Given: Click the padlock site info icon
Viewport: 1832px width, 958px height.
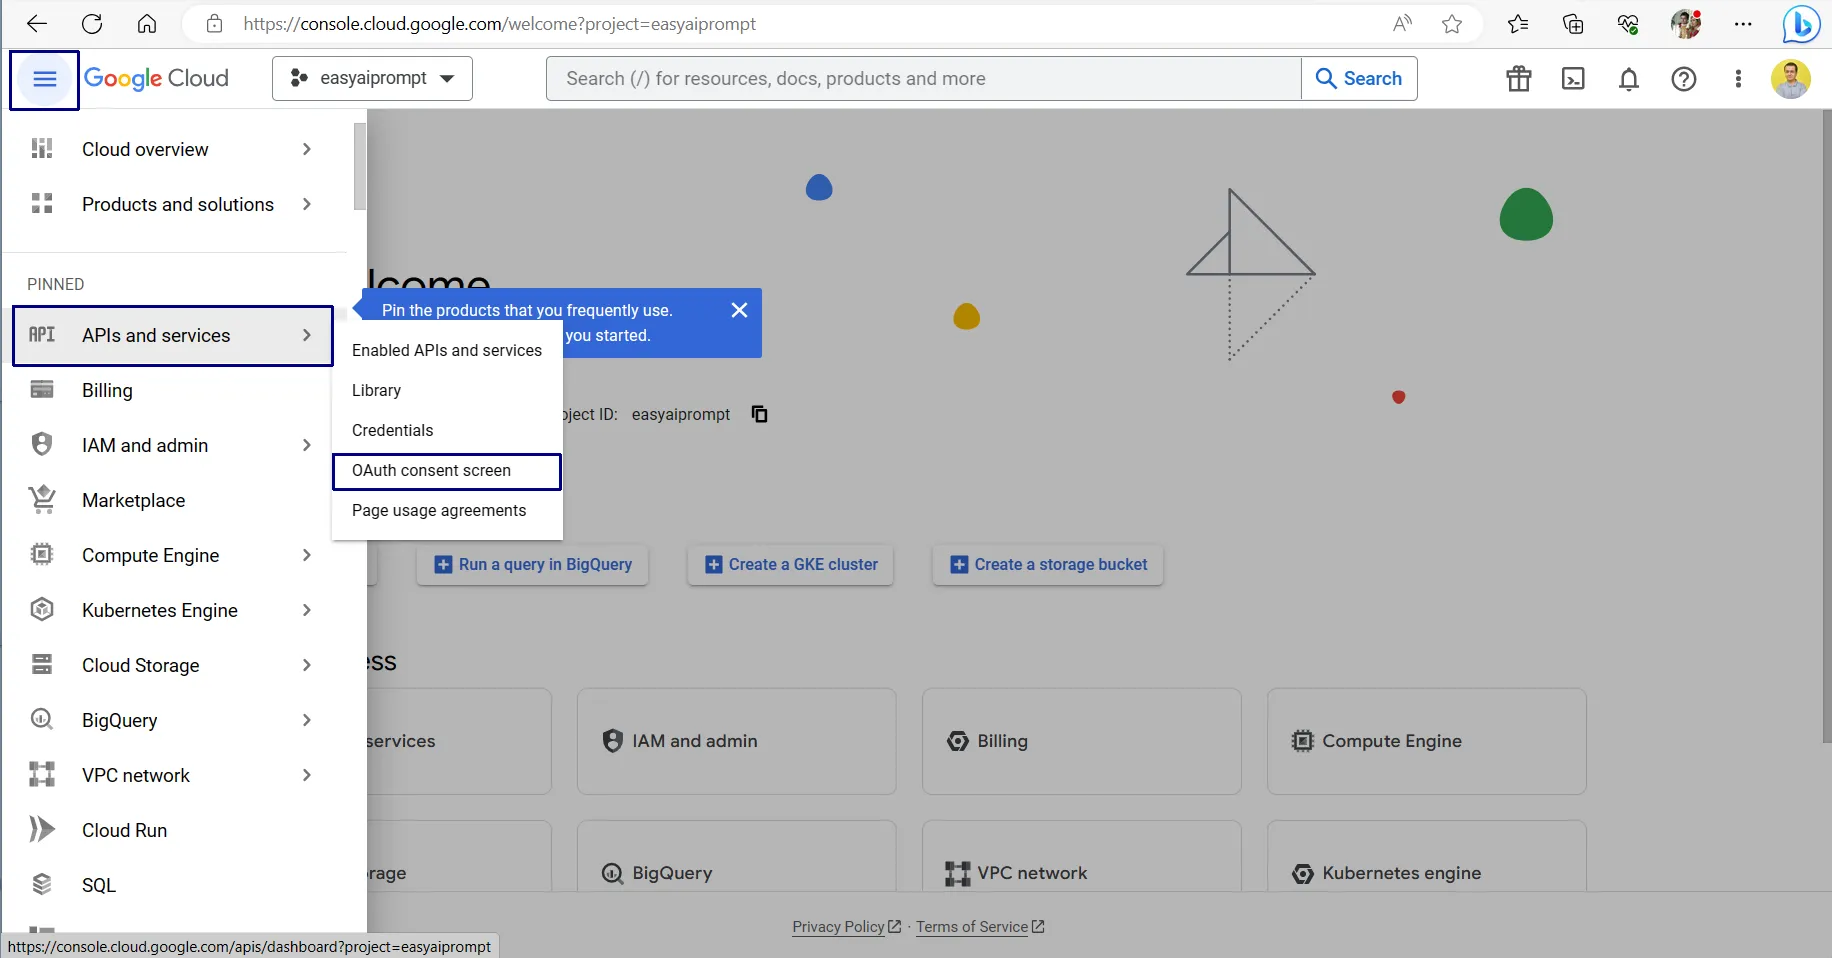Looking at the screenshot, I should pos(214,24).
